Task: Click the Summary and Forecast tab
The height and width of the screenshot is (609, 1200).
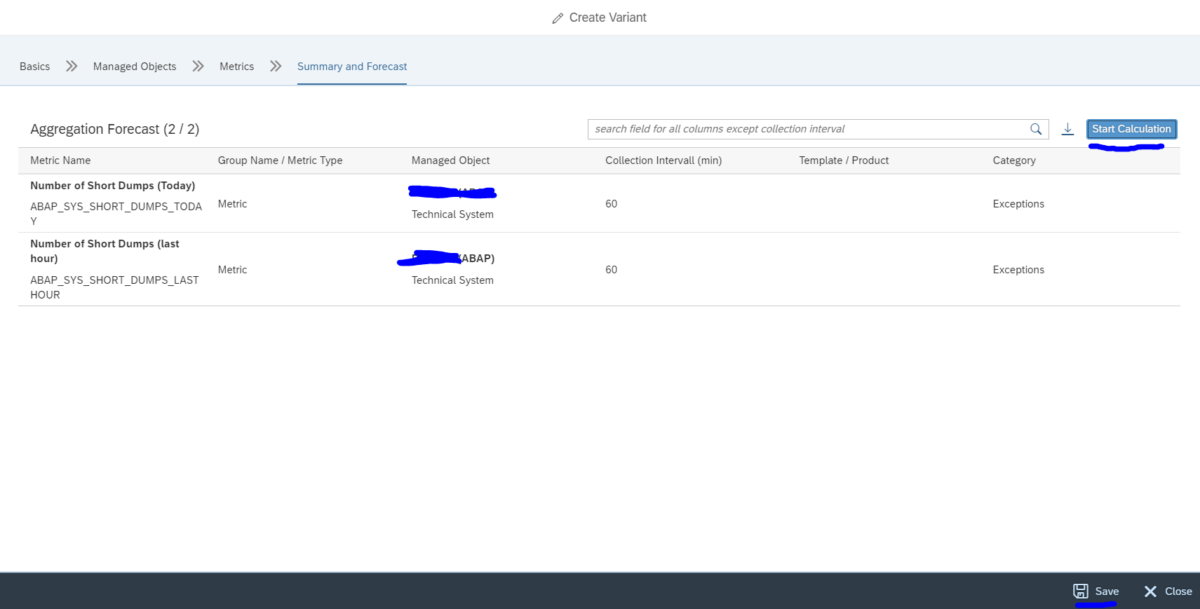Action: pyautogui.click(x=351, y=65)
